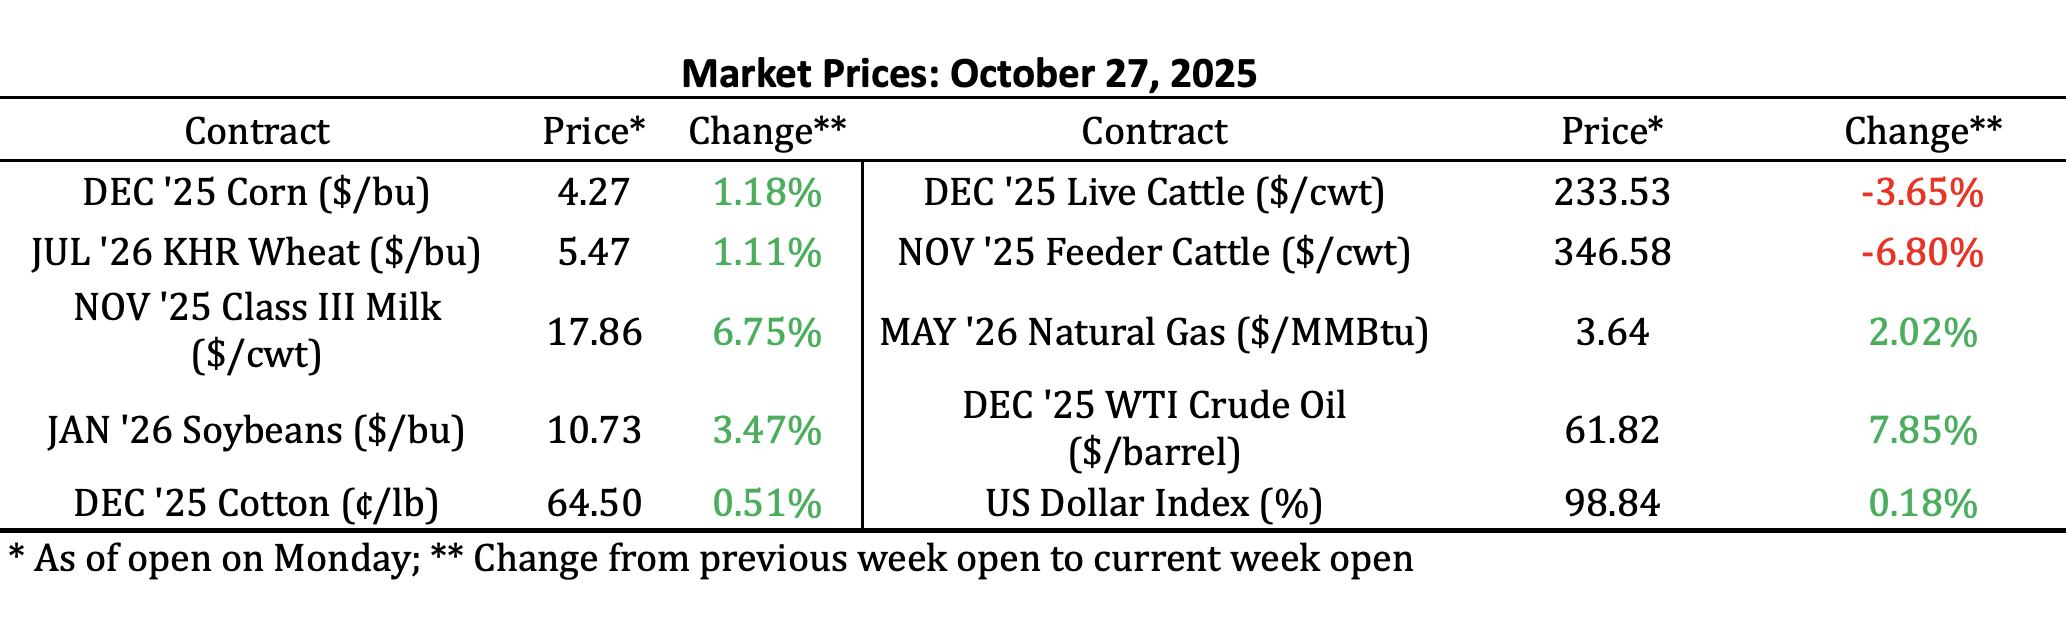The width and height of the screenshot is (2066, 634).
Task: Click the footnote about Monday open
Action: [x=710, y=558]
